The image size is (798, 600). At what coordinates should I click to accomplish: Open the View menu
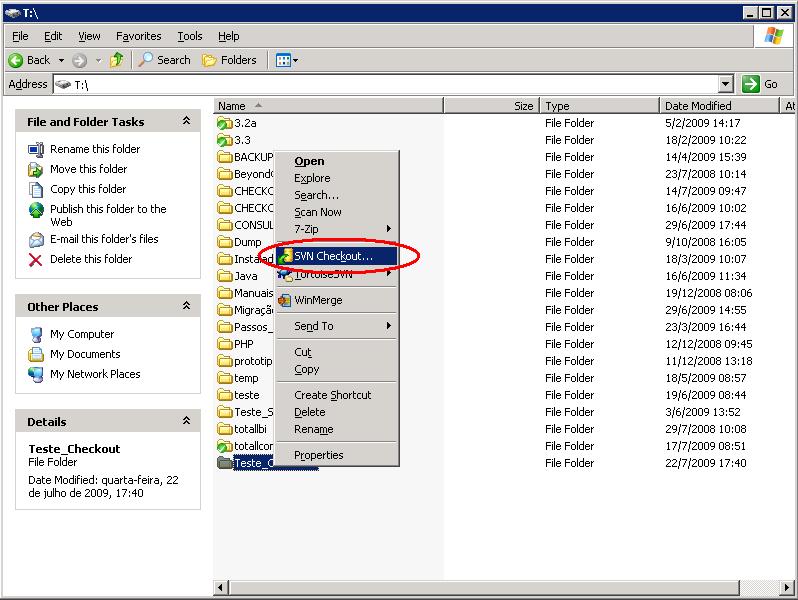(x=89, y=36)
